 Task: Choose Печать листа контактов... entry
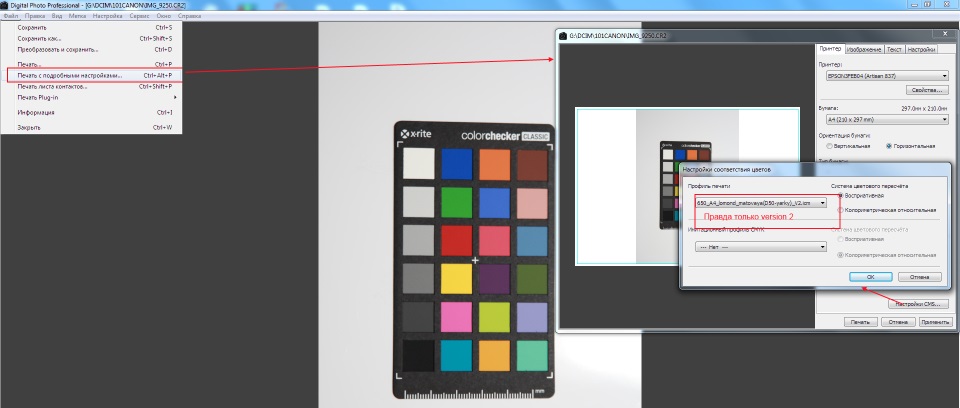point(91,86)
